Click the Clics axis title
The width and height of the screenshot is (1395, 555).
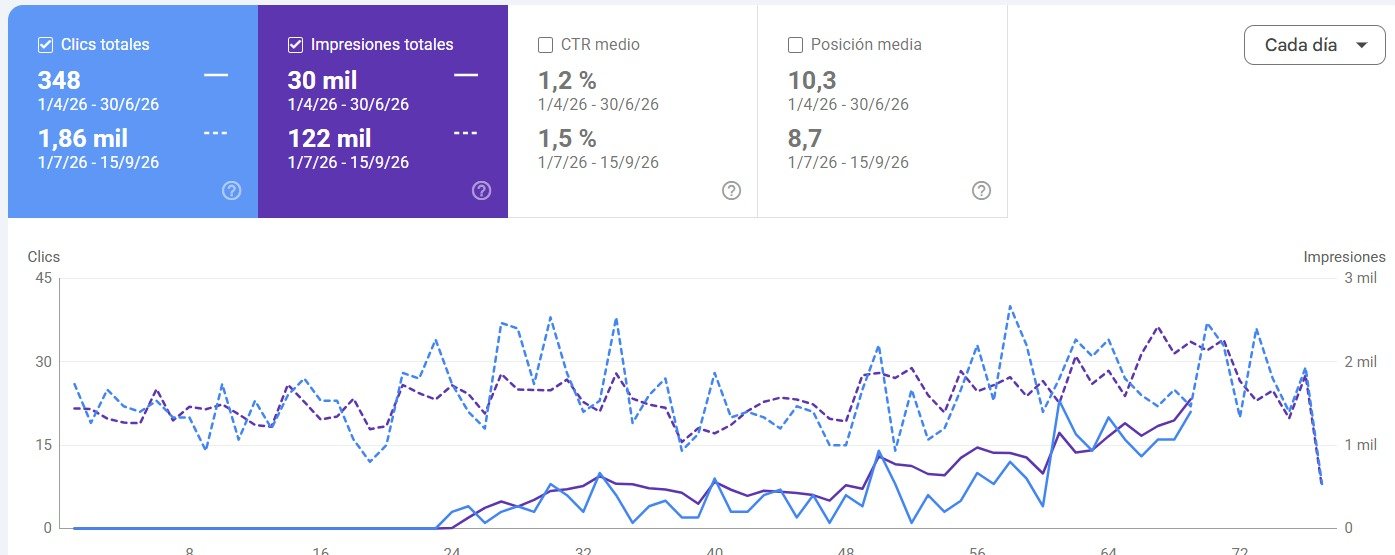click(44, 257)
